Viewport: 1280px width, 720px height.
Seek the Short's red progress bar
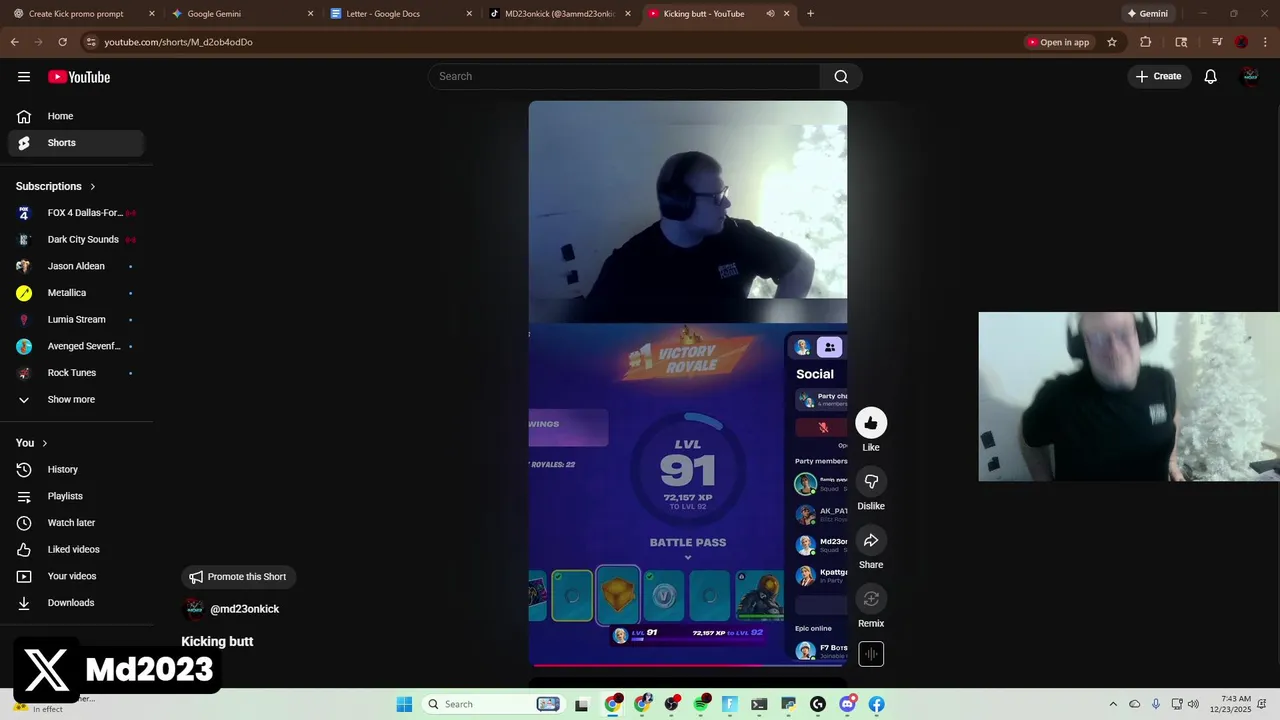tap(688, 664)
